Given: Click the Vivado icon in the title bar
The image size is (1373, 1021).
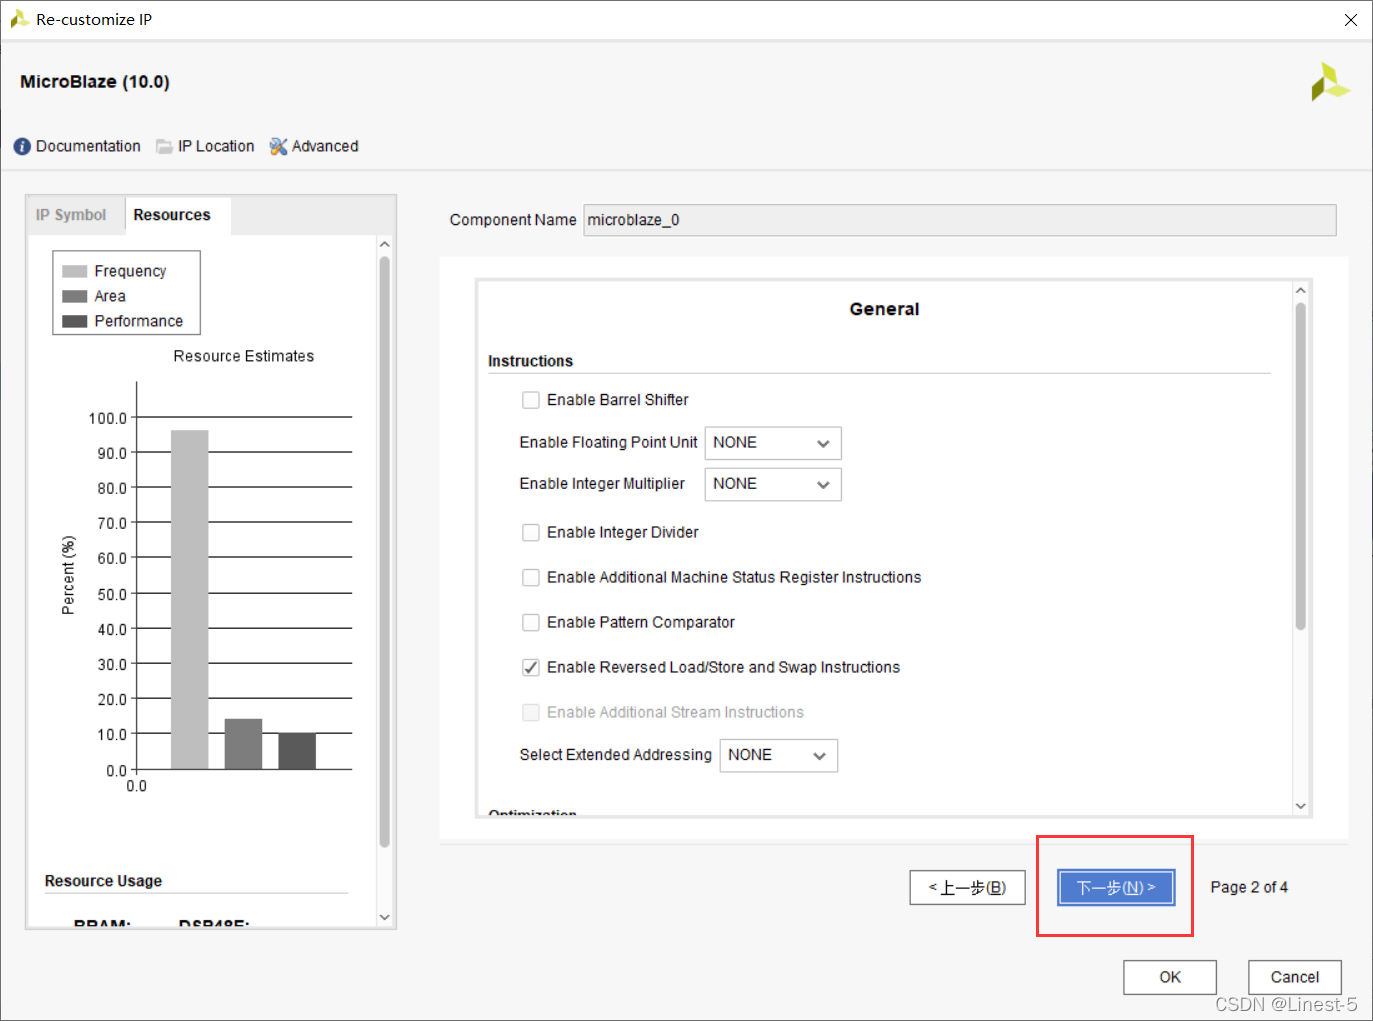Looking at the screenshot, I should 19,19.
